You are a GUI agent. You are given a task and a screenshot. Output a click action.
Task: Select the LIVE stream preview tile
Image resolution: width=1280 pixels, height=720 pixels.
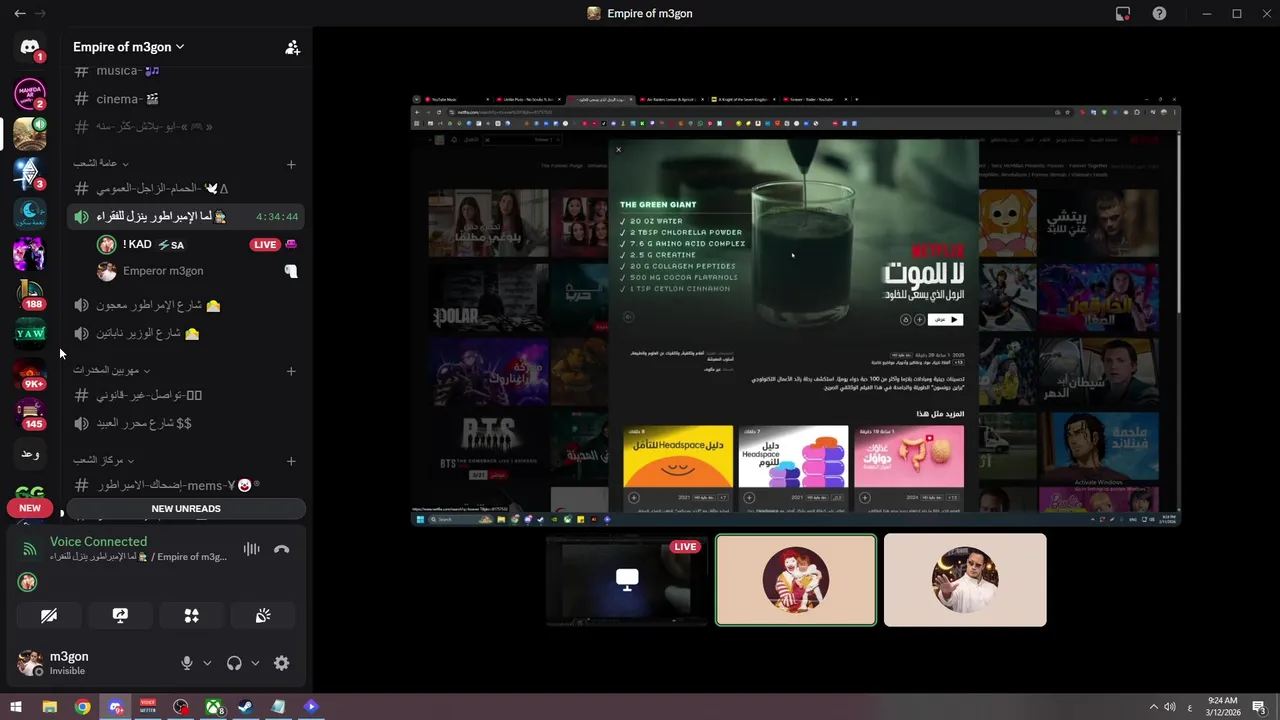coord(627,580)
